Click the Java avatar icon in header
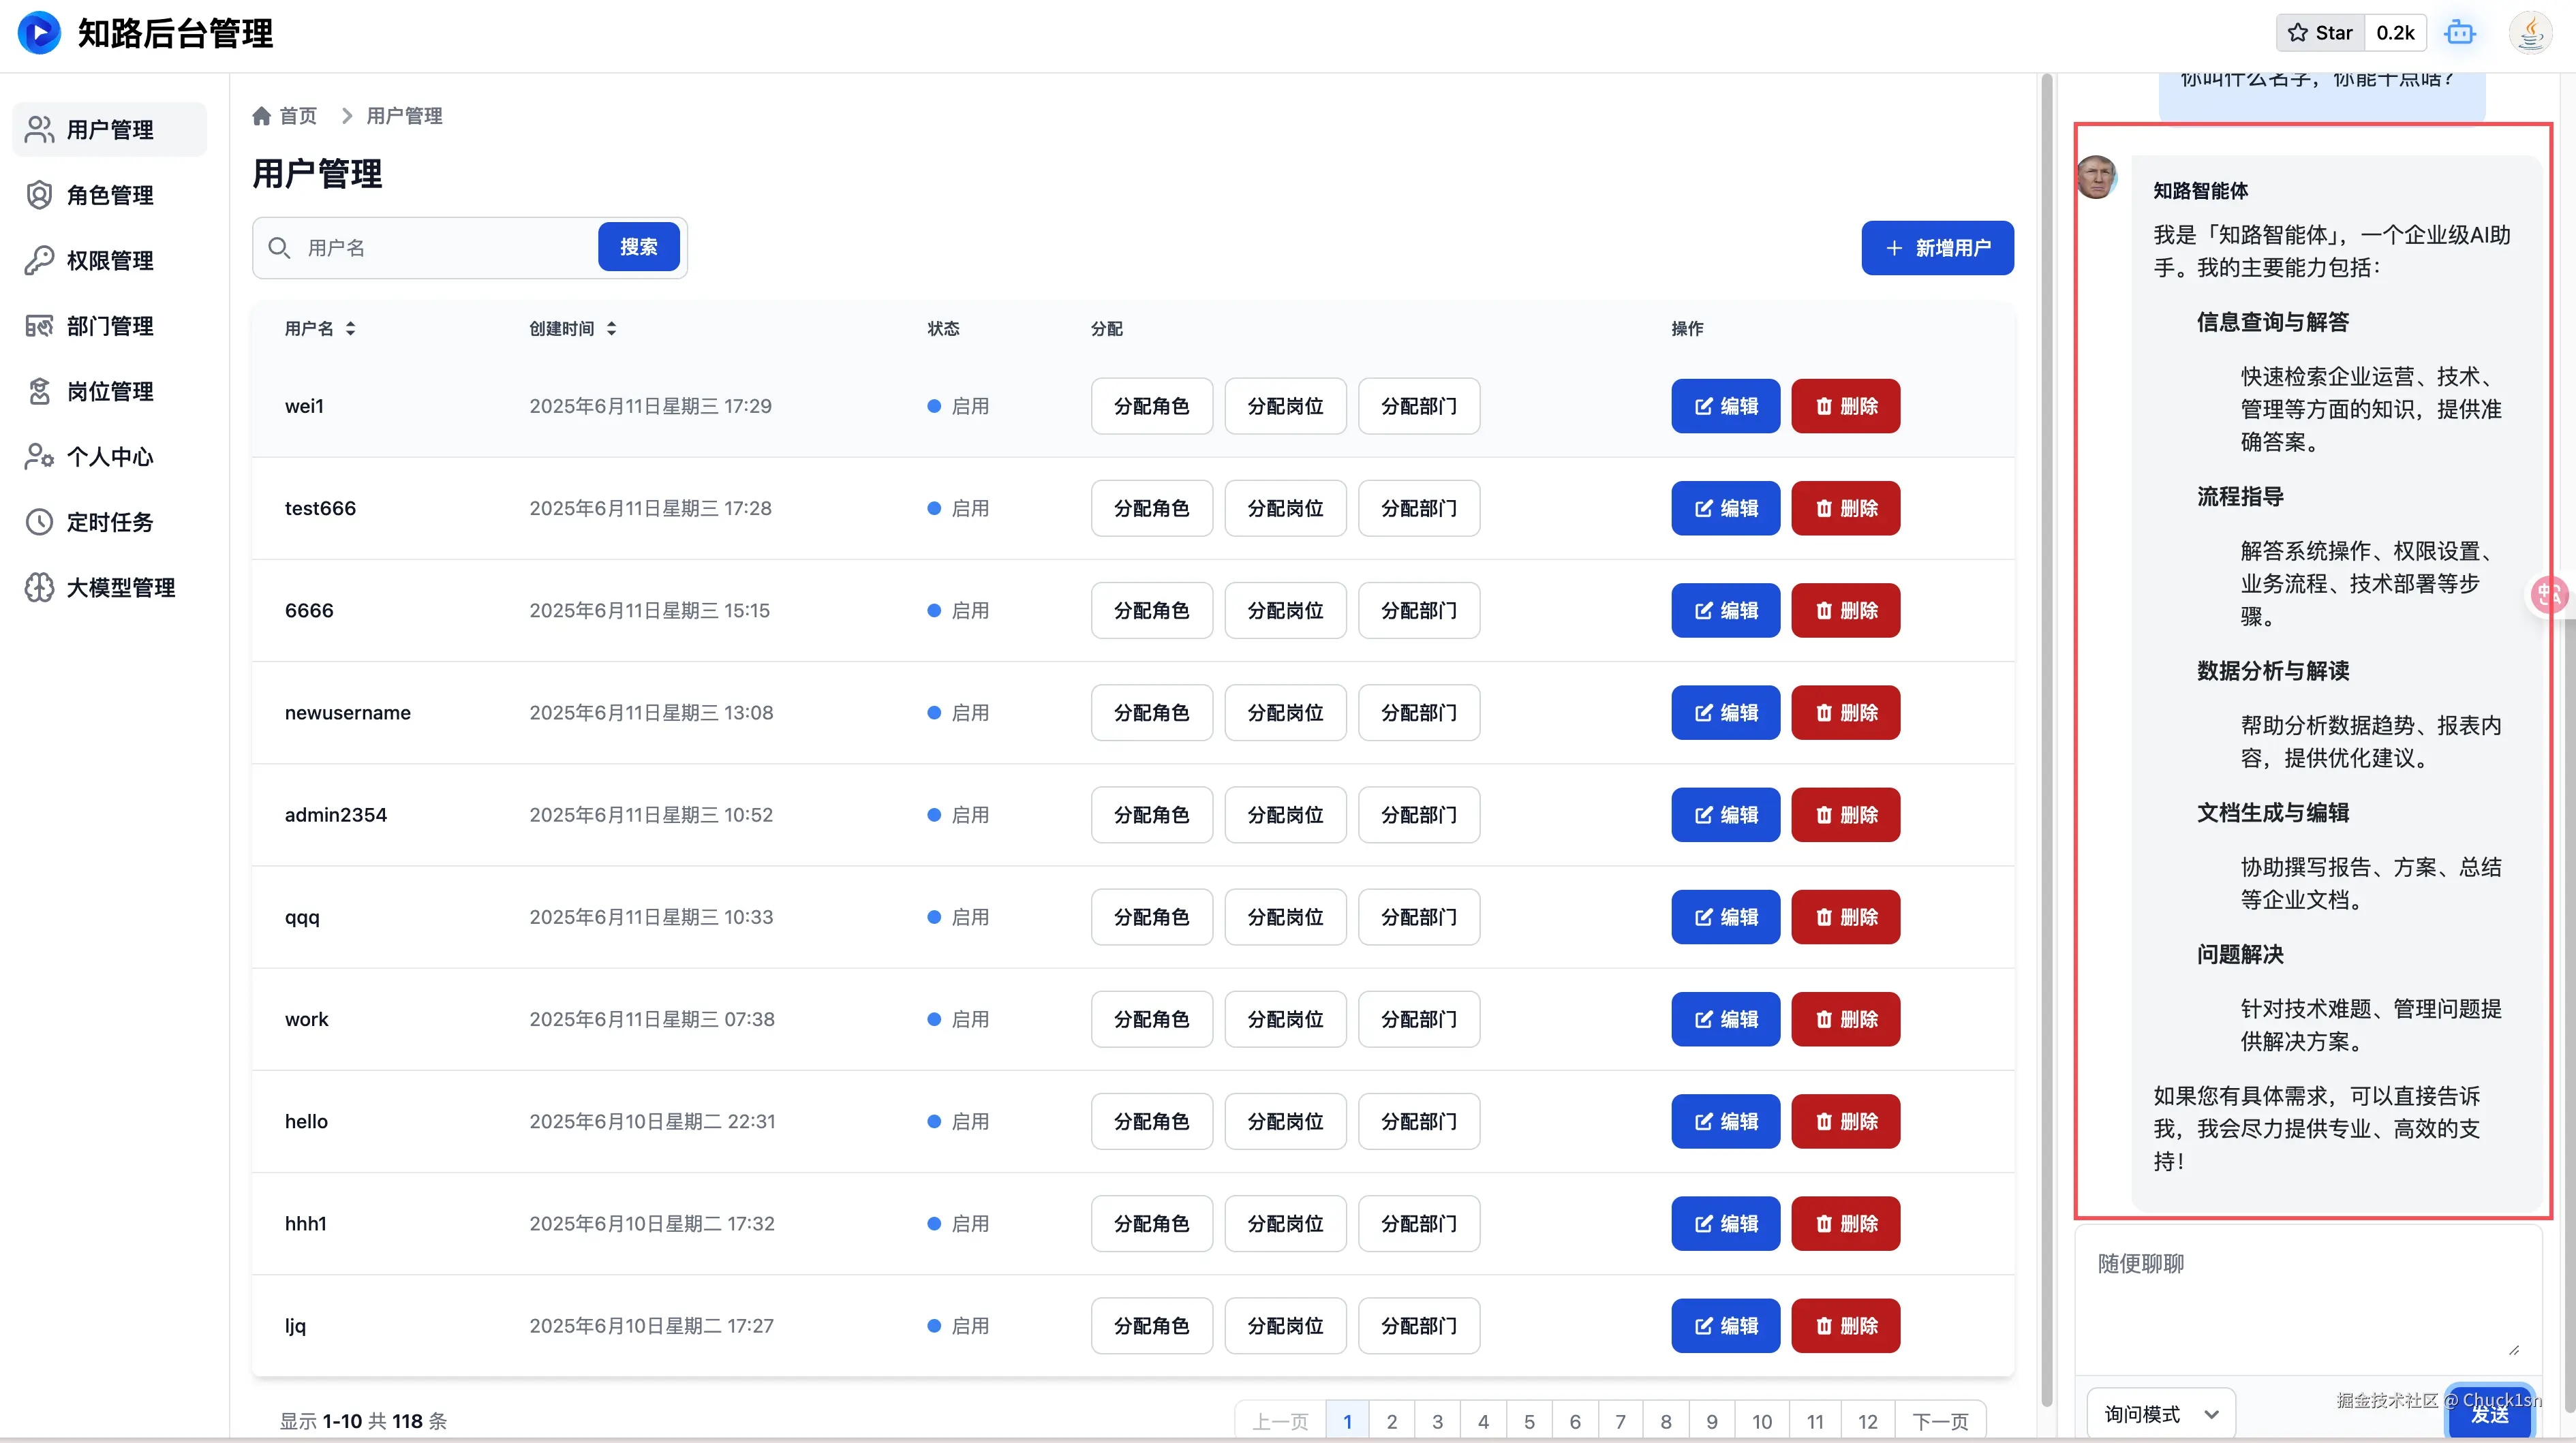Viewport: 2576px width, 1443px height. tap(2530, 33)
